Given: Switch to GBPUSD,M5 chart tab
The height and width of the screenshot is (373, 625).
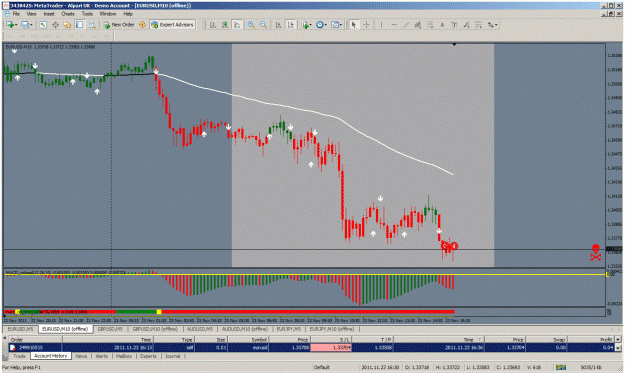Looking at the screenshot, I should click(x=110, y=329).
